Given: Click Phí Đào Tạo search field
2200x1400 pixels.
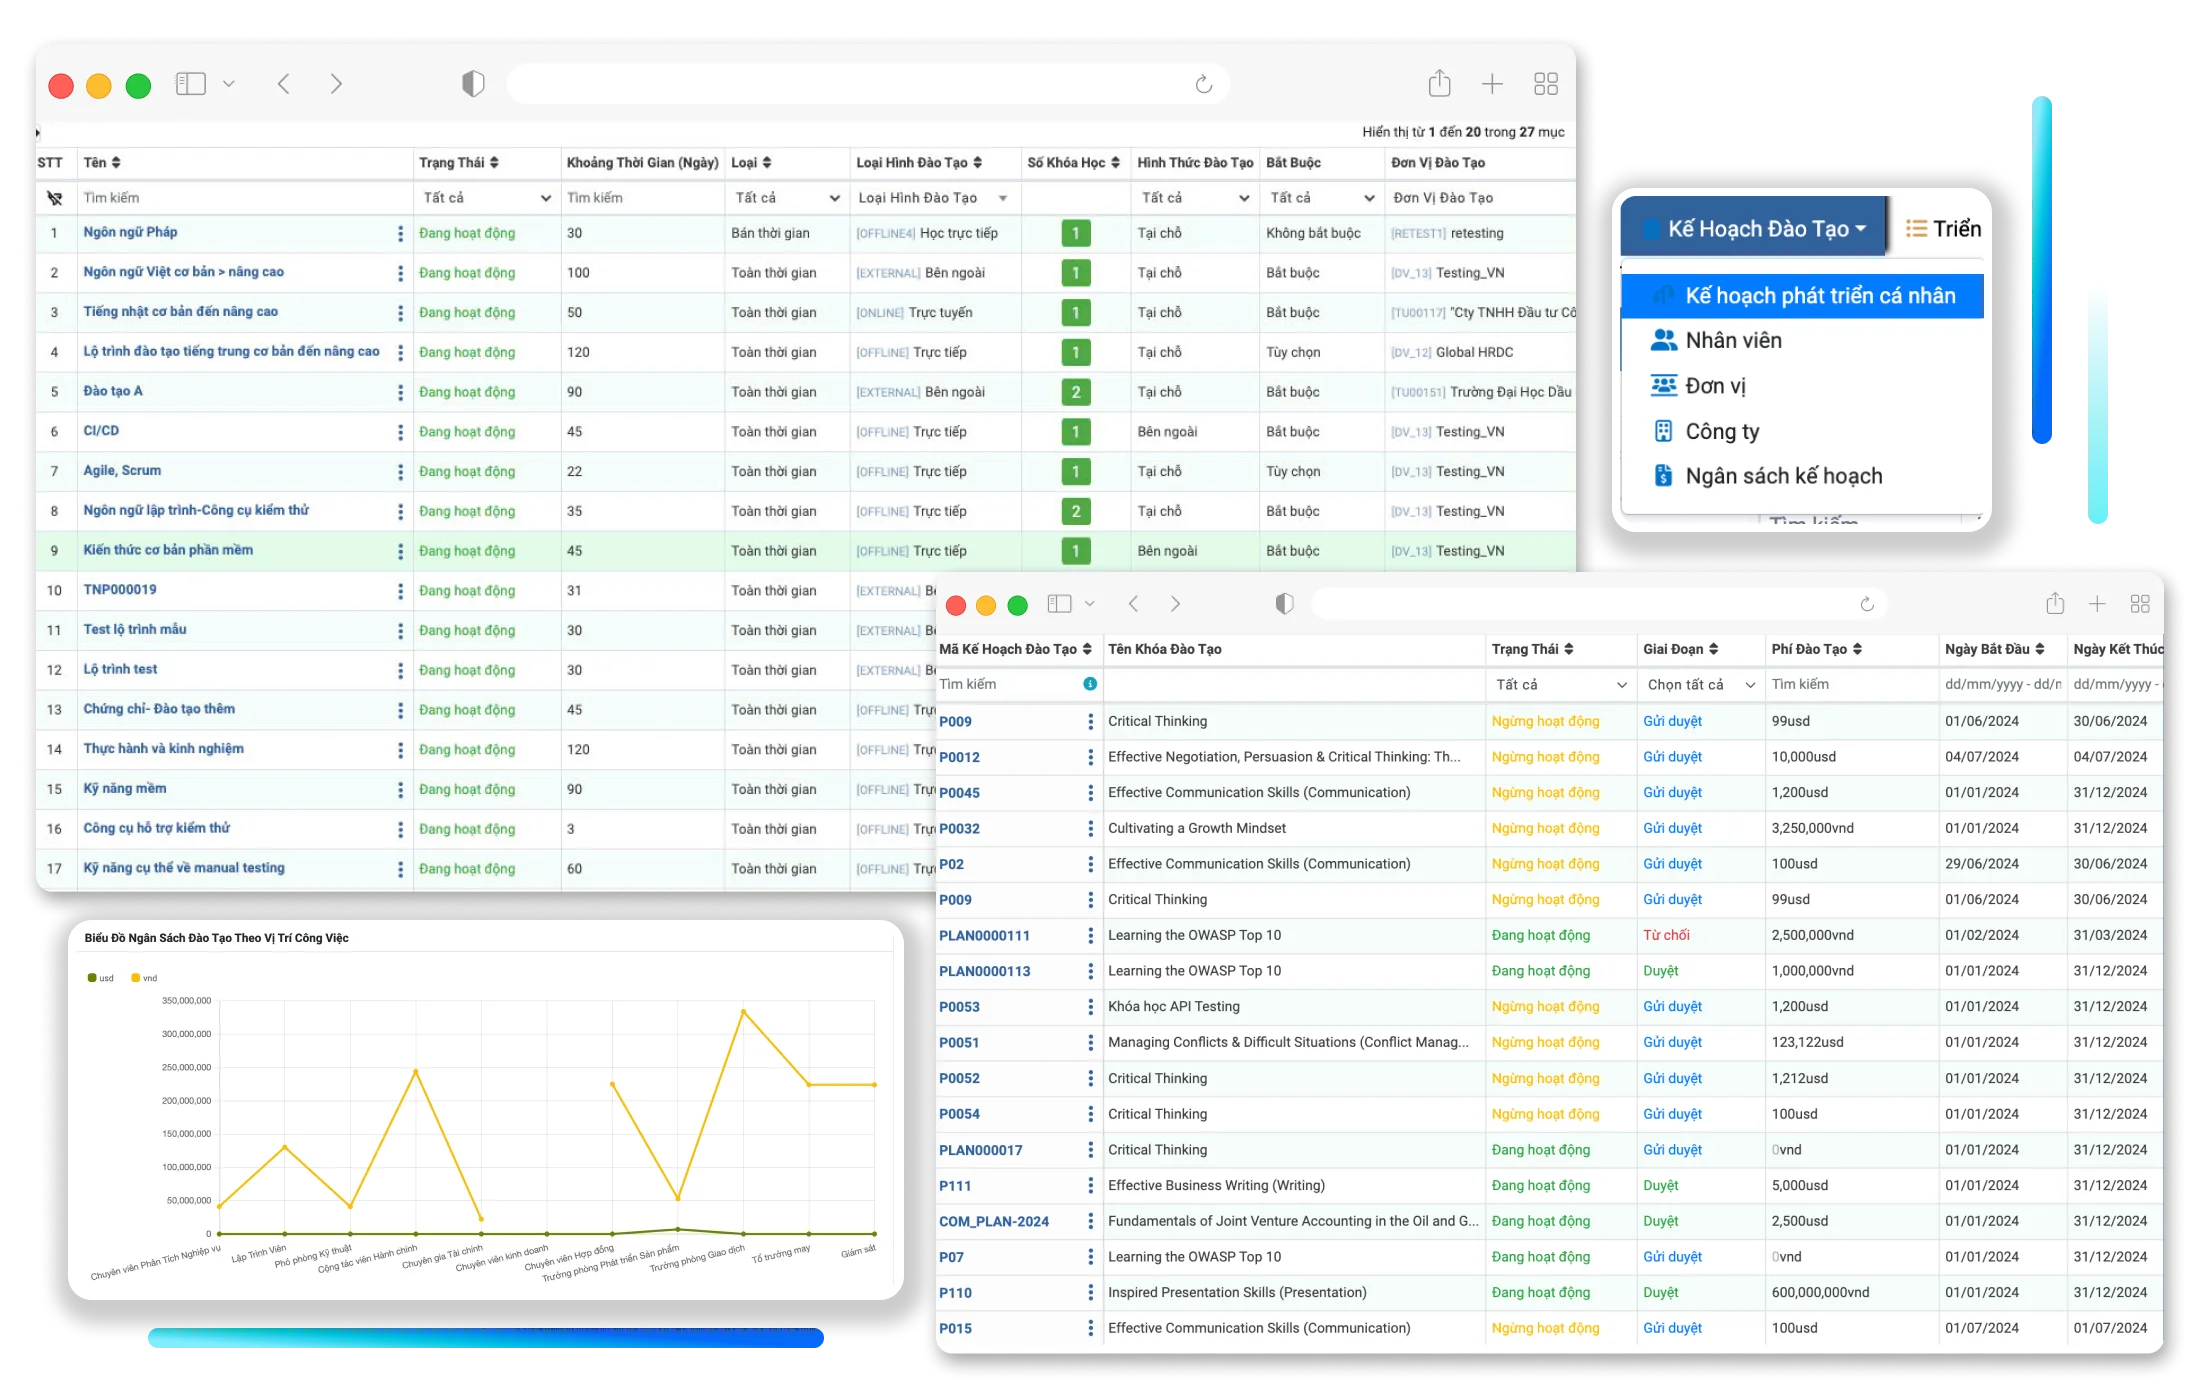Looking at the screenshot, I should 1852,685.
